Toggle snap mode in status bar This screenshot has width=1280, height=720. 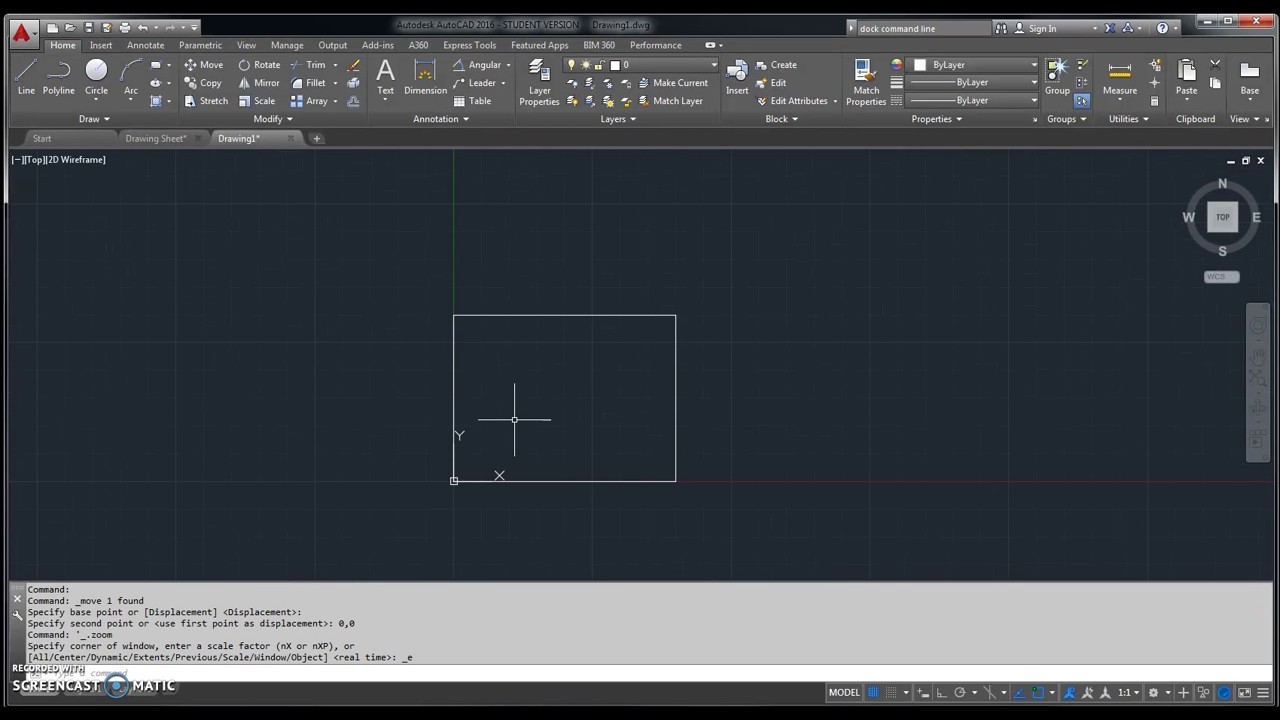pyautogui.click(x=891, y=692)
